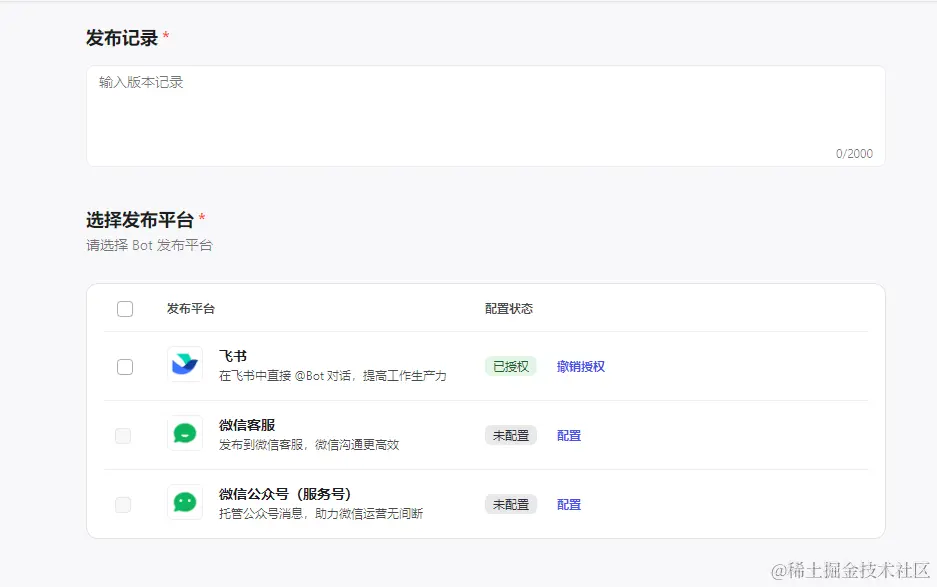This screenshot has height=587, width=937.
Task: Click the 微信客服 green chat icon
Action: 185,433
